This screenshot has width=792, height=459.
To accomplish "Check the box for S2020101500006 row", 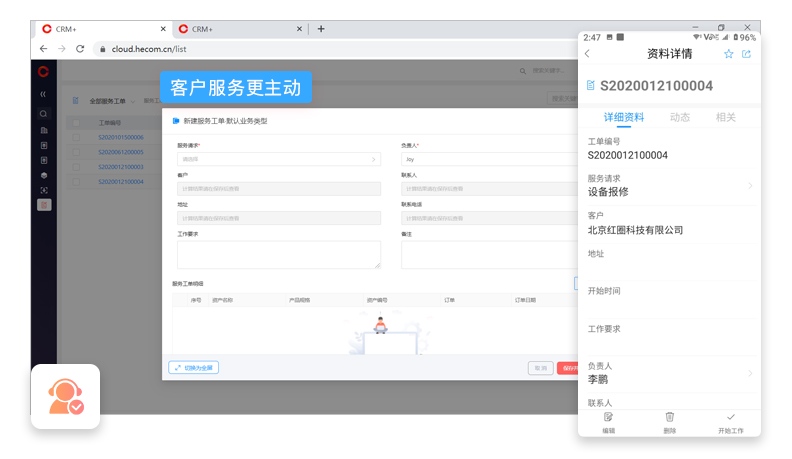I will (x=75, y=137).
